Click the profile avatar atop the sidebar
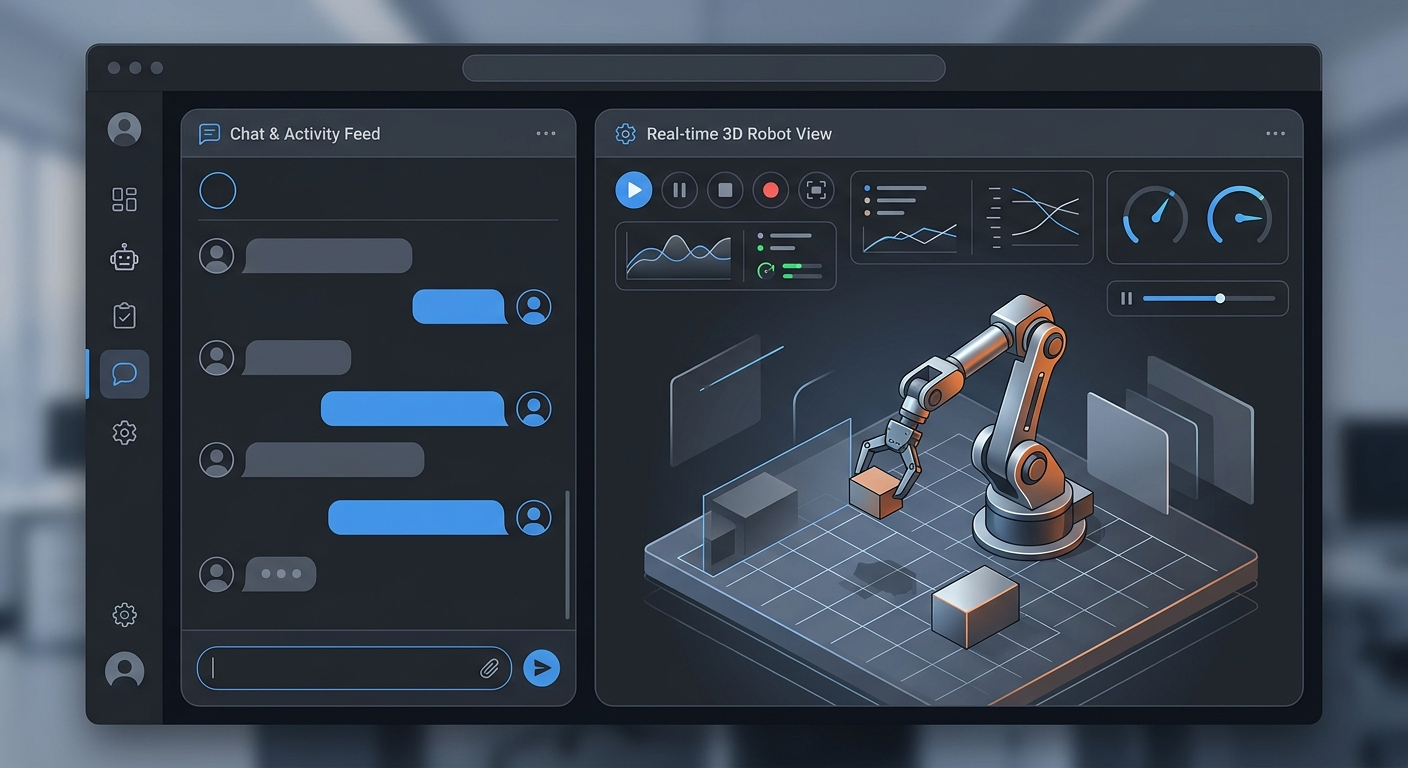 (x=124, y=129)
